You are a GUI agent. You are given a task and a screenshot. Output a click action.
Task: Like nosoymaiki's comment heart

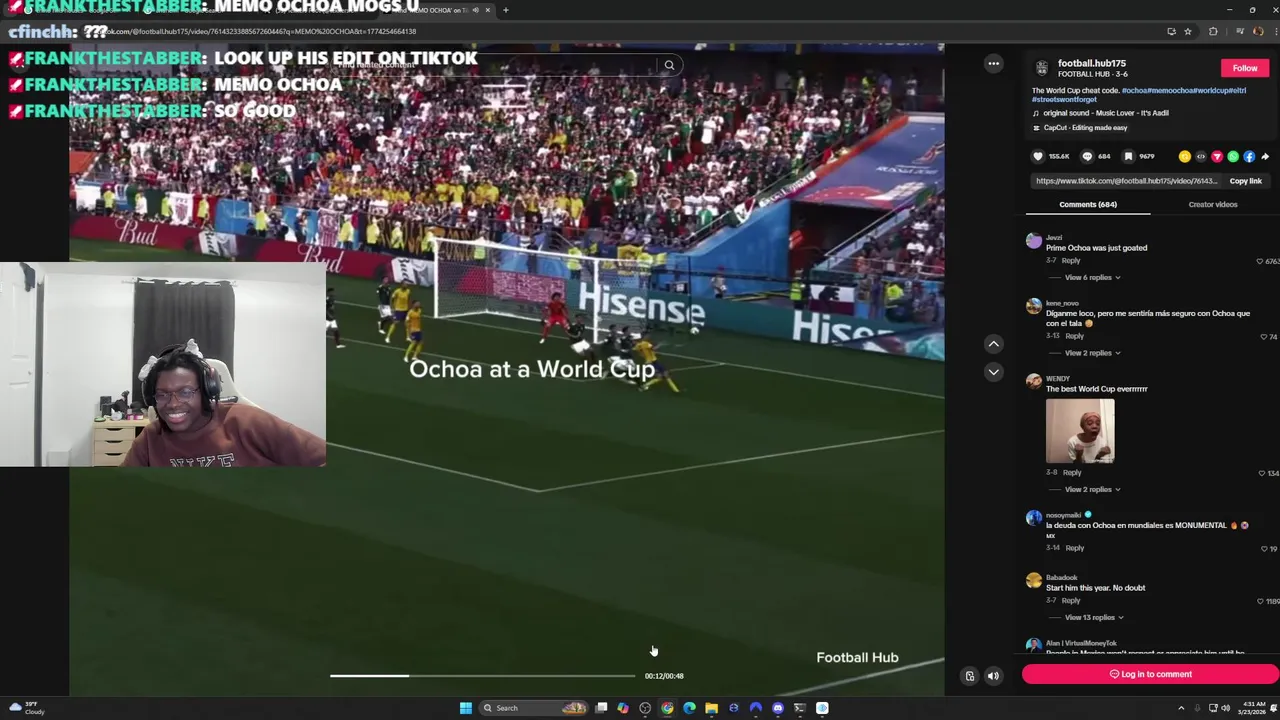pos(1264,549)
